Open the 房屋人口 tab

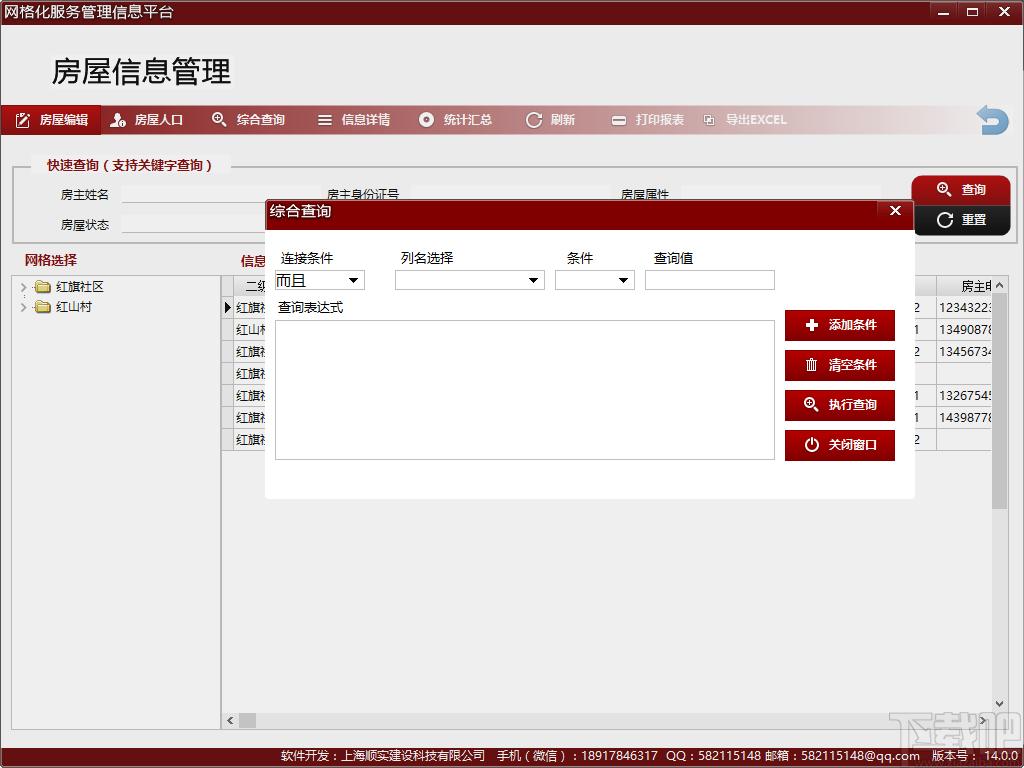[x=146, y=120]
